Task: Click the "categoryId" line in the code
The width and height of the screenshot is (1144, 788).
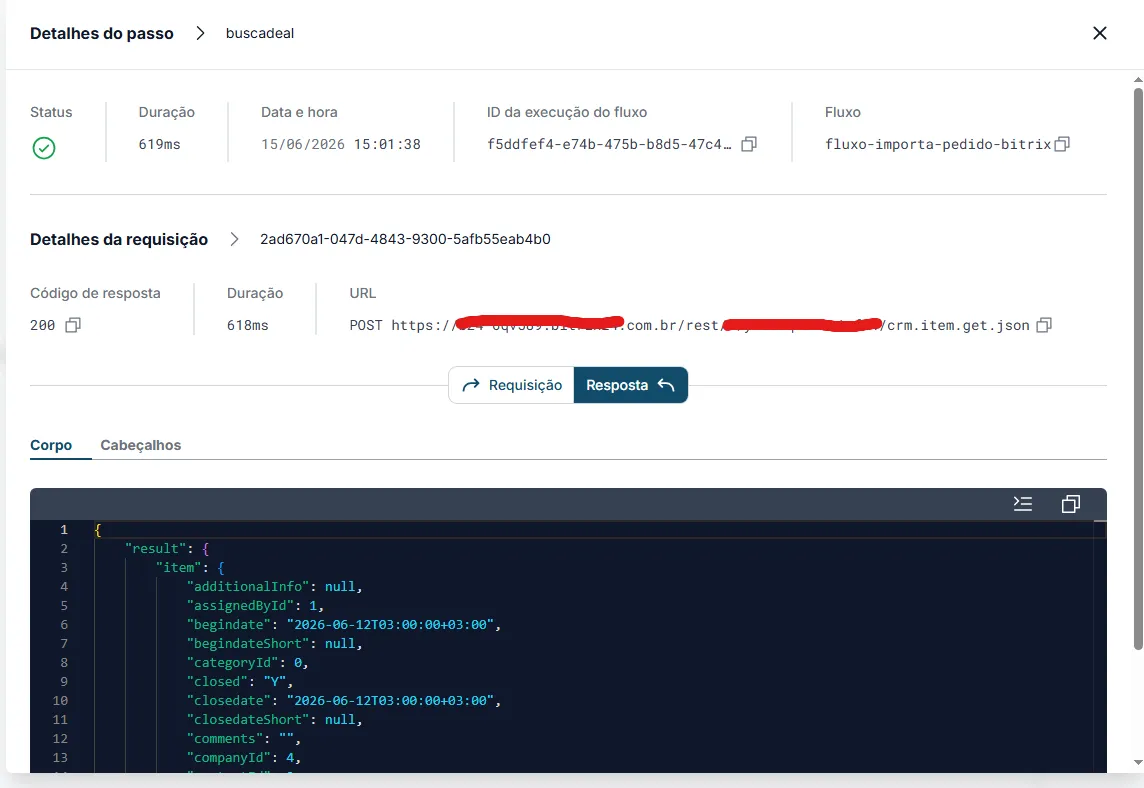Action: [x=247, y=663]
